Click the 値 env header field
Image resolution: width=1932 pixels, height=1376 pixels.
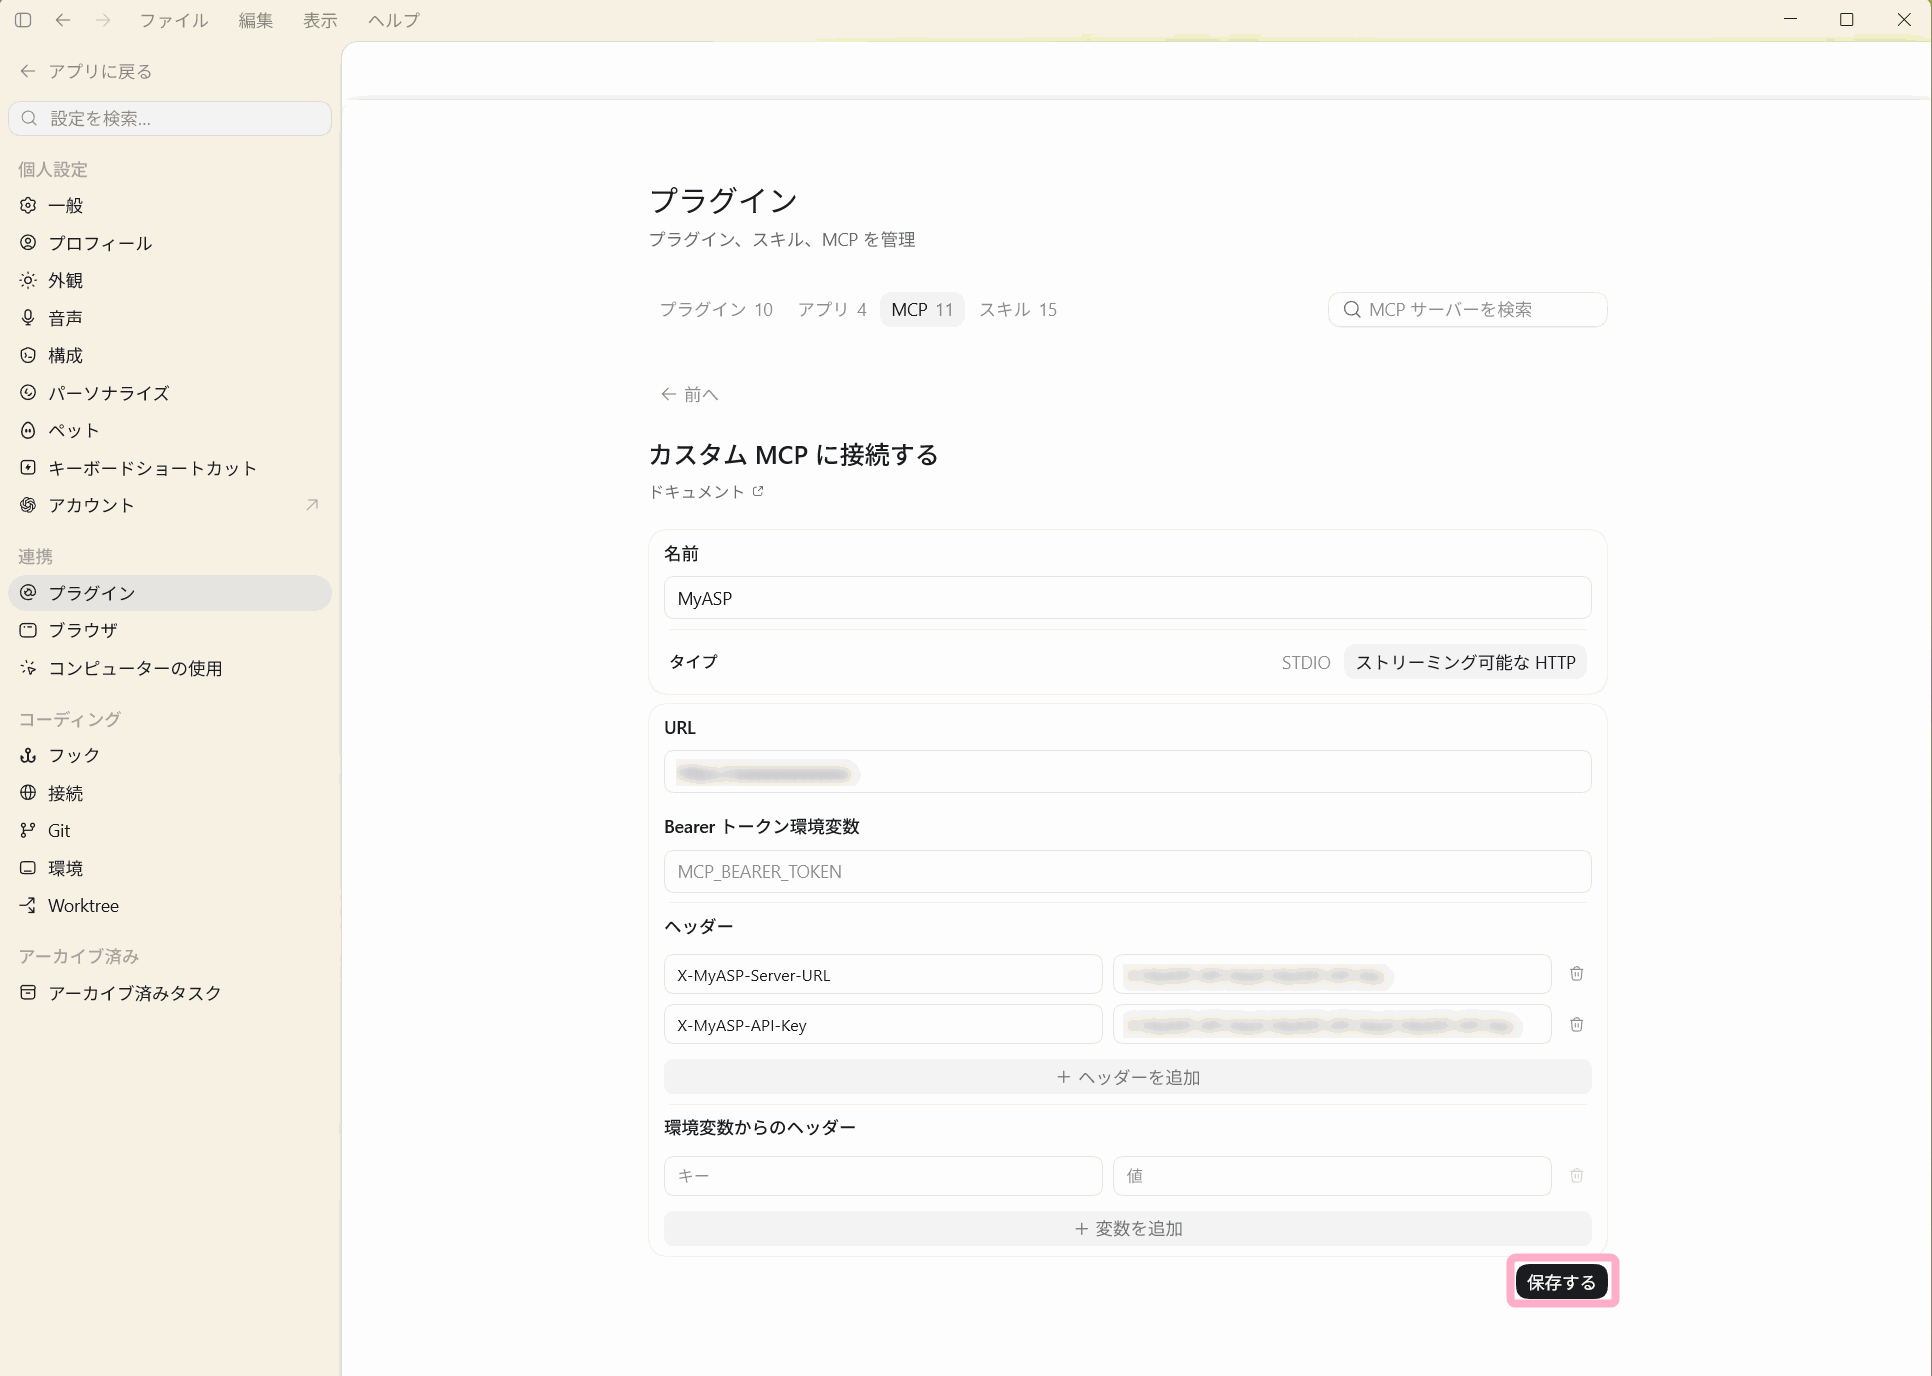pos(1332,1176)
